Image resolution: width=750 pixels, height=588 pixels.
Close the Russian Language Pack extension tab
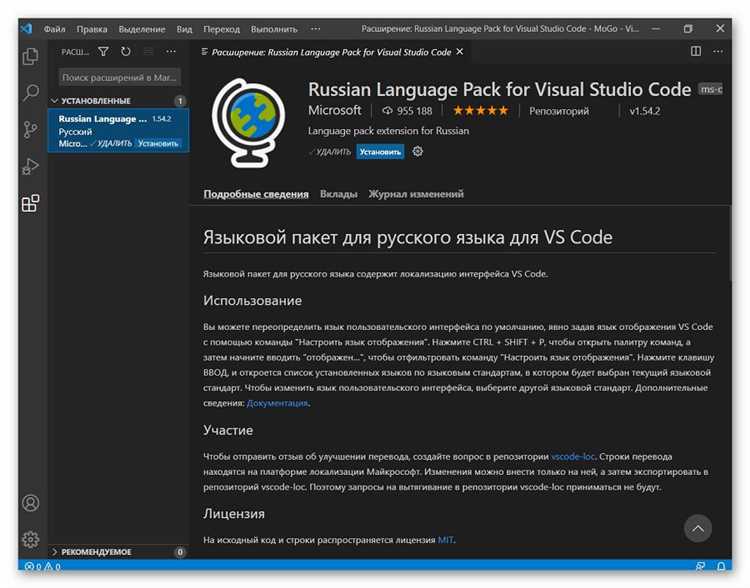[460, 51]
